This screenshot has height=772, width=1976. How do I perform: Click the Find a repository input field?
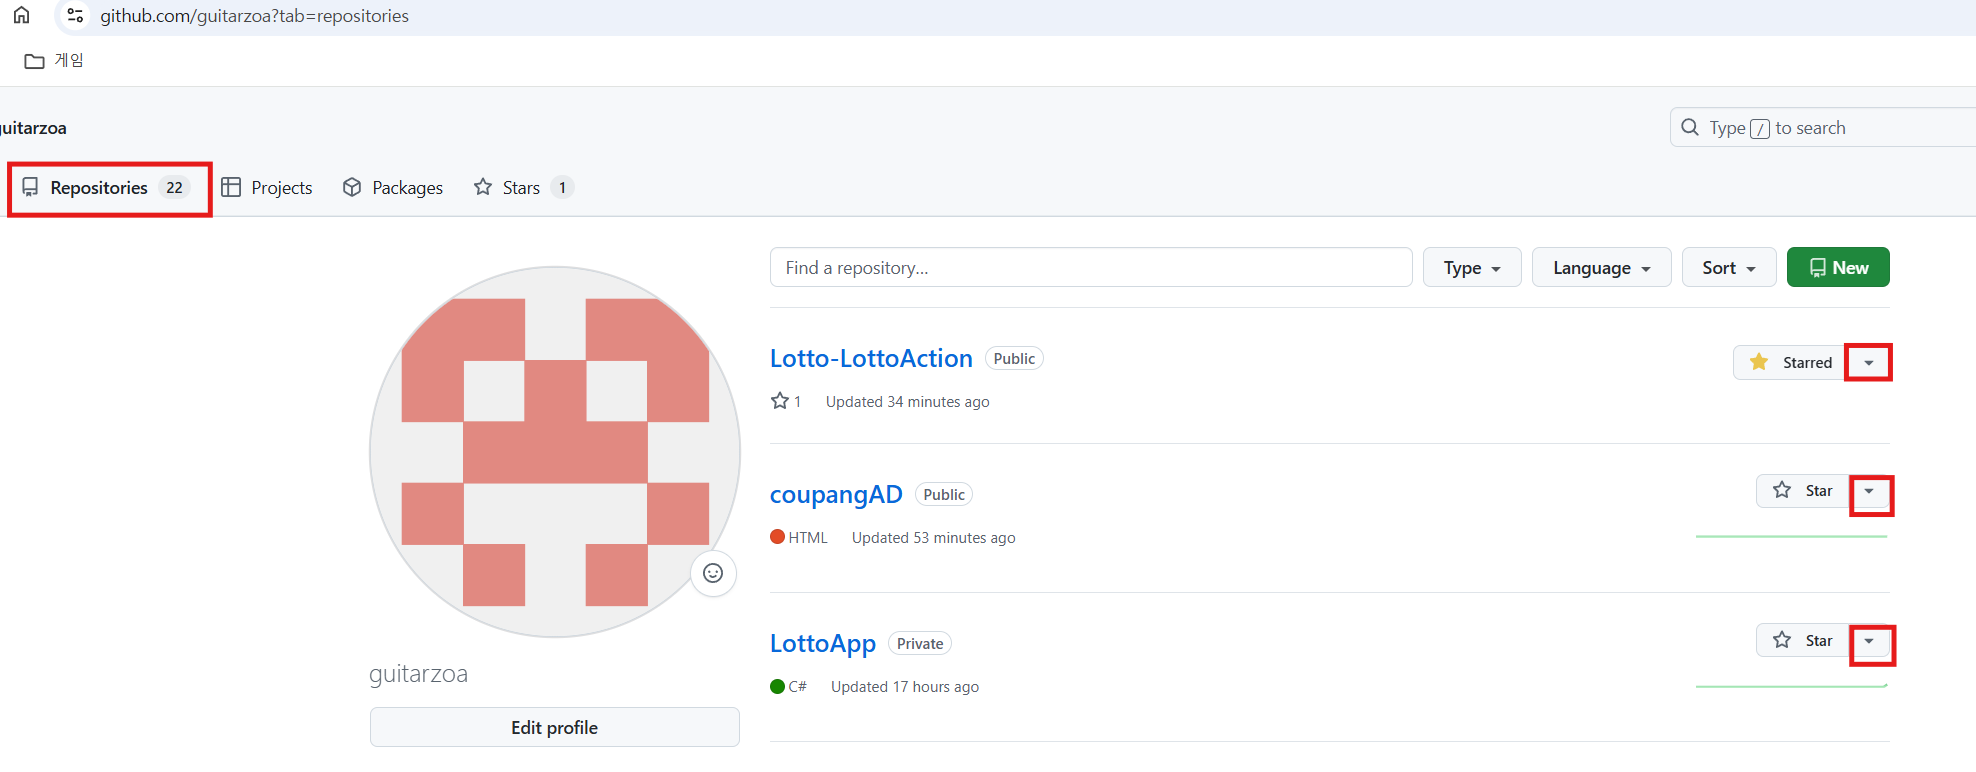tap(1091, 267)
